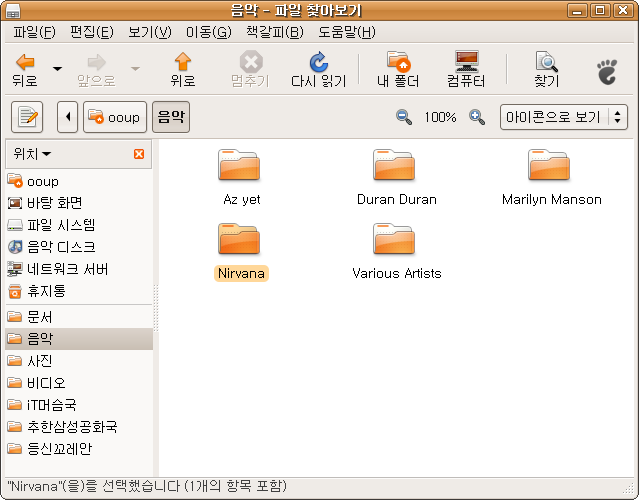Screen dimensions: 639x500
Task: Reset zoom via the 100% label
Action: click(440, 117)
